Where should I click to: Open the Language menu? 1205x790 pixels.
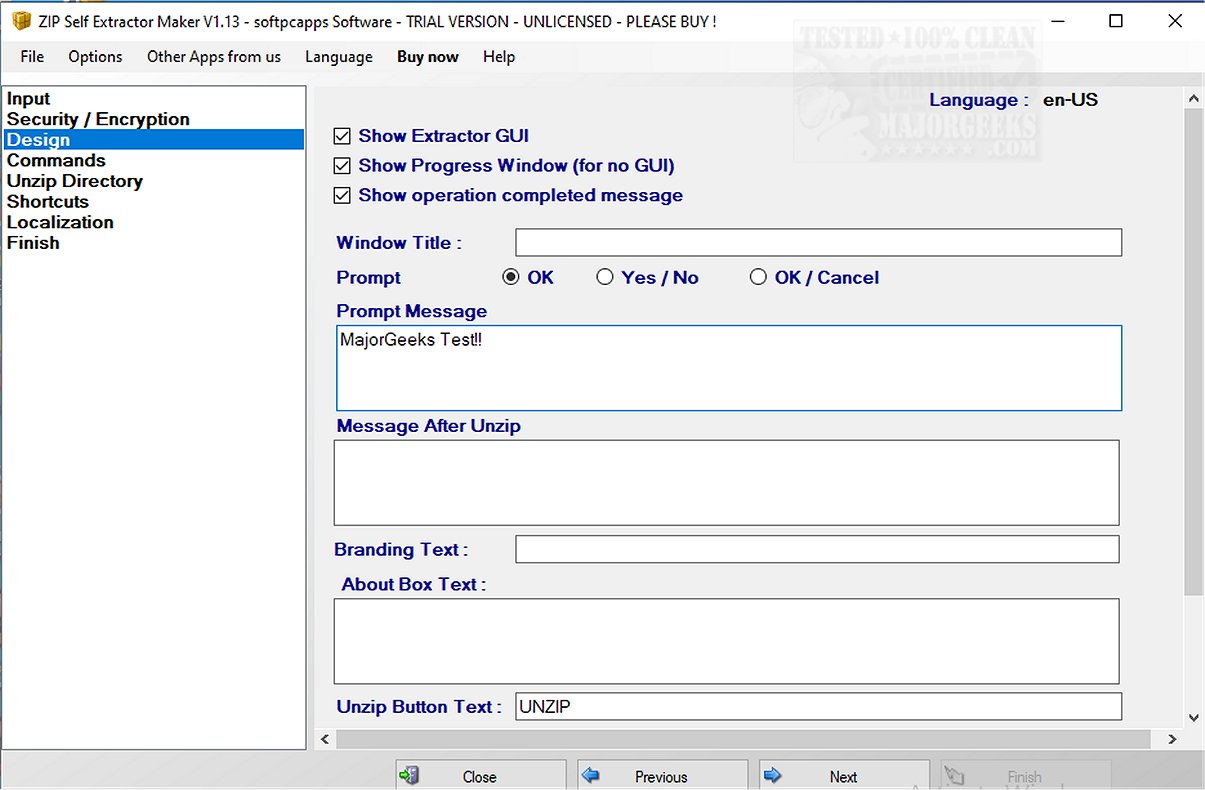point(339,57)
